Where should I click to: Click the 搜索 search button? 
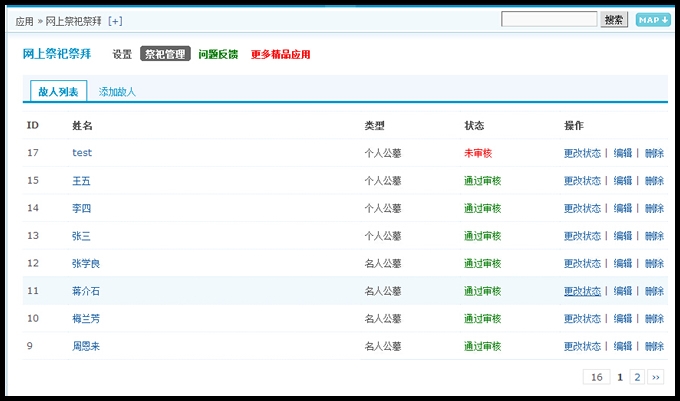[614, 19]
